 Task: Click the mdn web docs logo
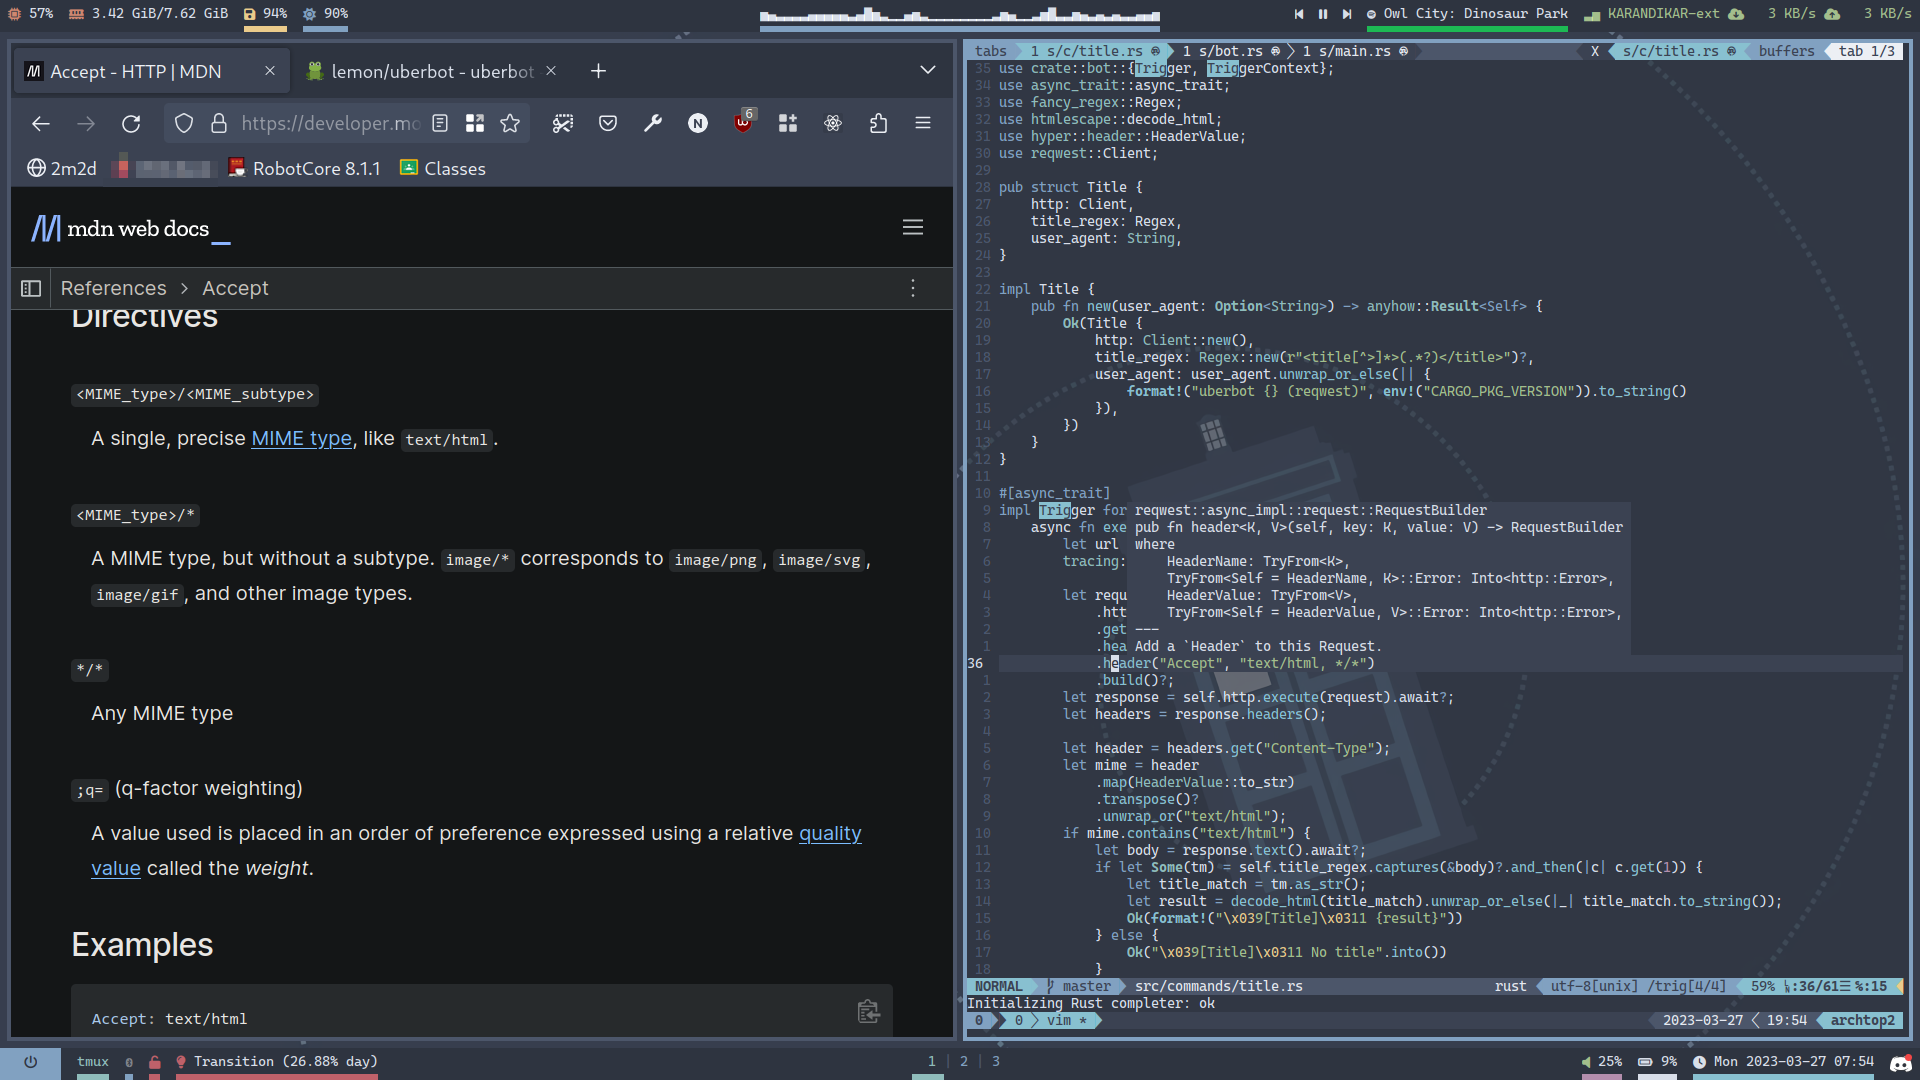click(130, 229)
